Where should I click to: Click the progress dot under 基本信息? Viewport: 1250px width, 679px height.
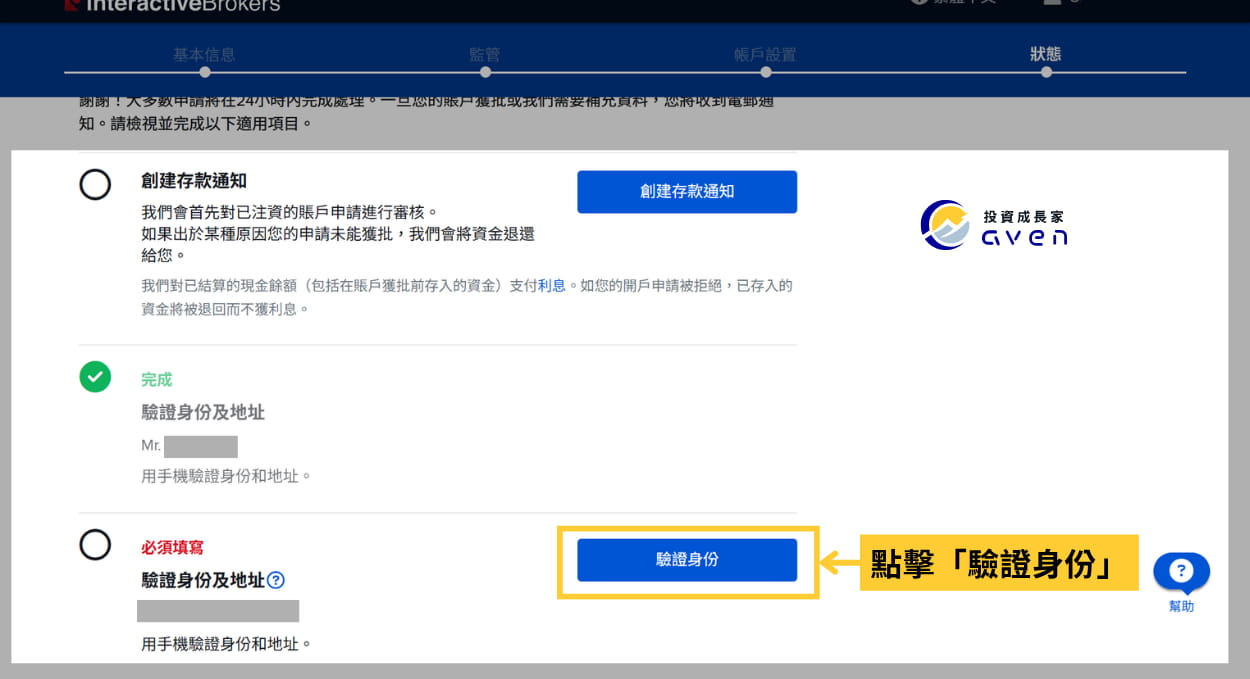(x=204, y=72)
